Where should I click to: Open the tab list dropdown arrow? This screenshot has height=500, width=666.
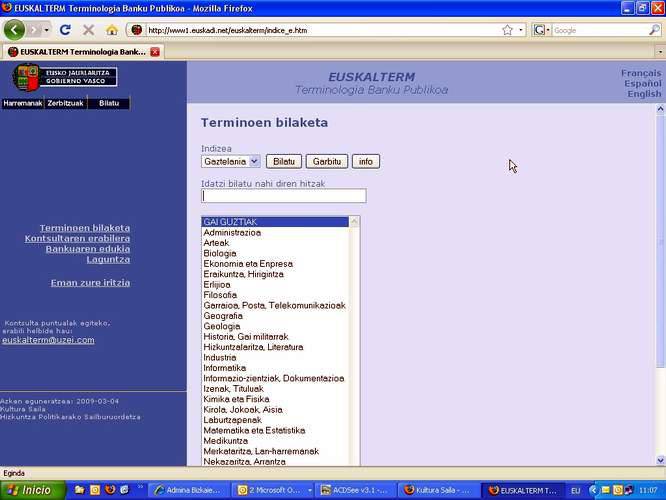click(x=660, y=52)
